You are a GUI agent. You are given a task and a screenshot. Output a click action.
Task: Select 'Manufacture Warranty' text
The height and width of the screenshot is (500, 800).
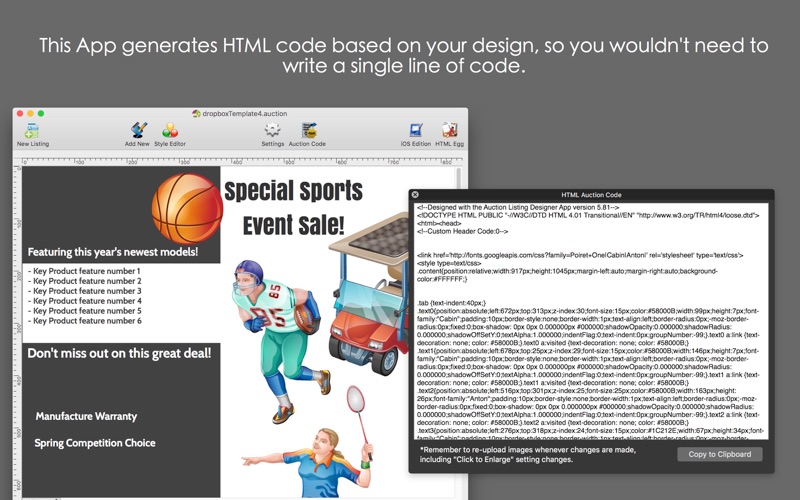[x=86, y=416]
